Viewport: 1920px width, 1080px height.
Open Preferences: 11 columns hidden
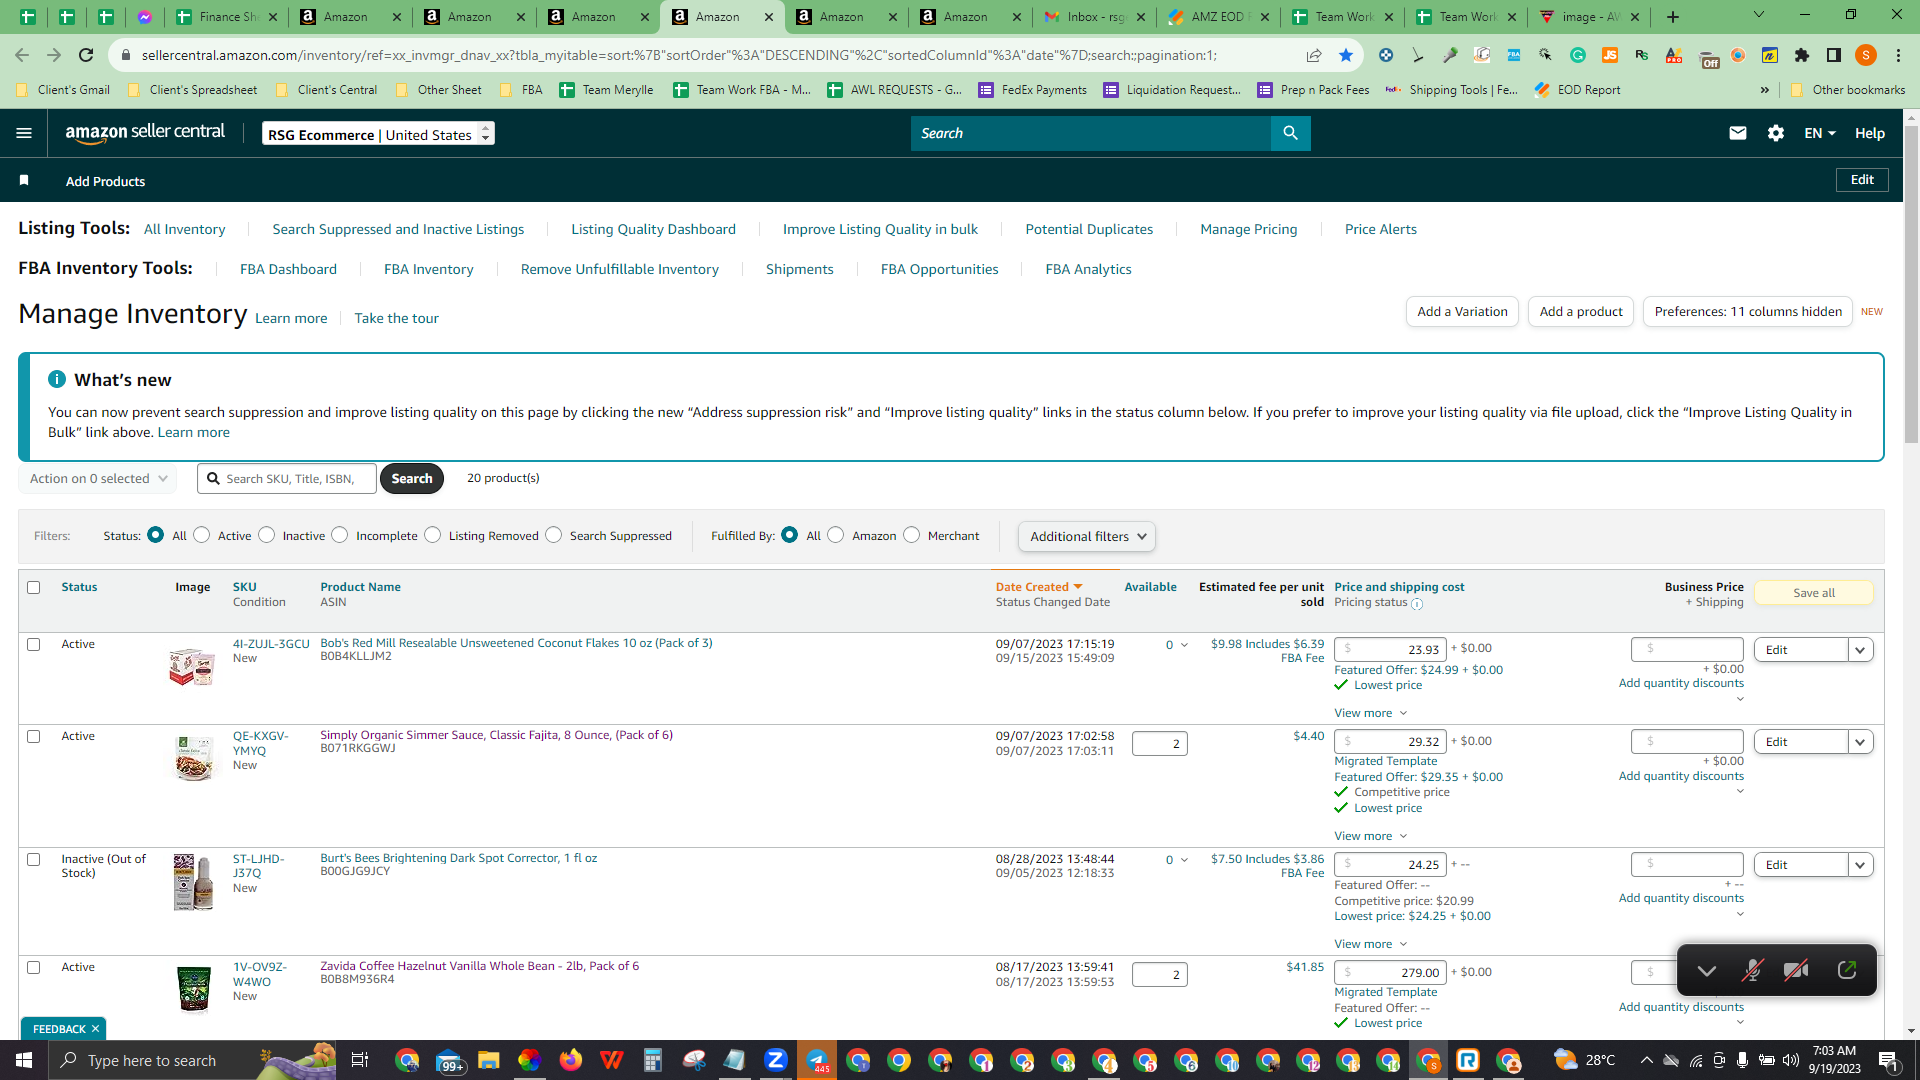click(1748, 312)
